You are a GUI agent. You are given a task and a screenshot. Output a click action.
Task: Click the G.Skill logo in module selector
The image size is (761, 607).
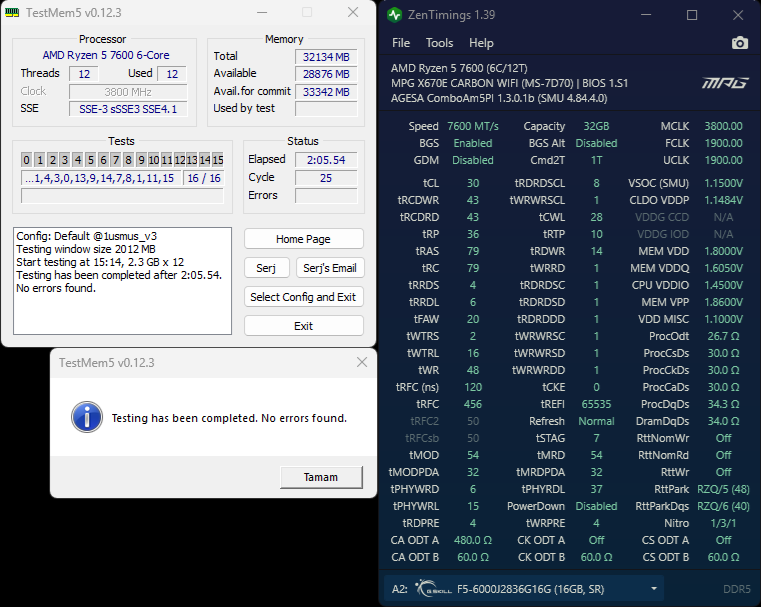pos(433,589)
